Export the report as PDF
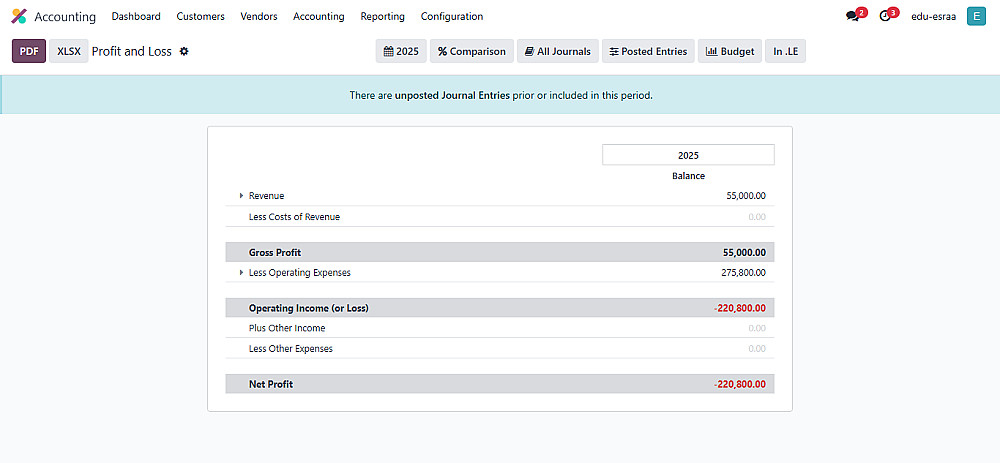The height and width of the screenshot is (463, 1000). [29, 51]
